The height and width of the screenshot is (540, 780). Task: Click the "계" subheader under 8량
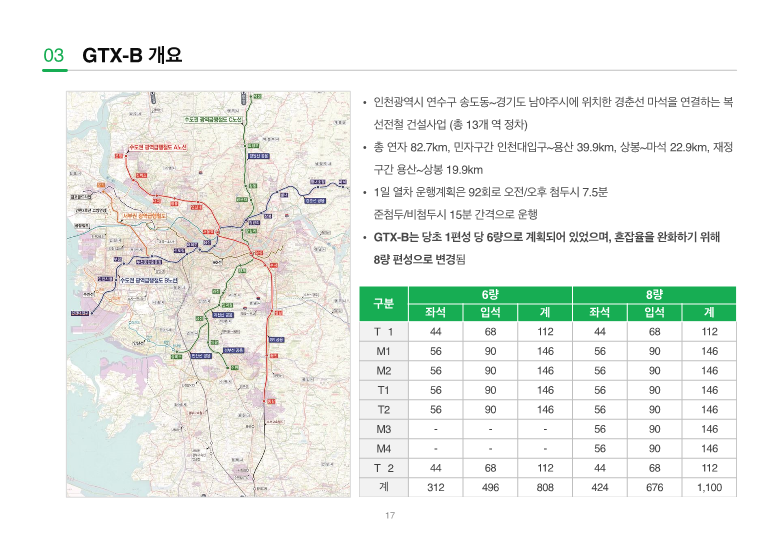tap(709, 312)
